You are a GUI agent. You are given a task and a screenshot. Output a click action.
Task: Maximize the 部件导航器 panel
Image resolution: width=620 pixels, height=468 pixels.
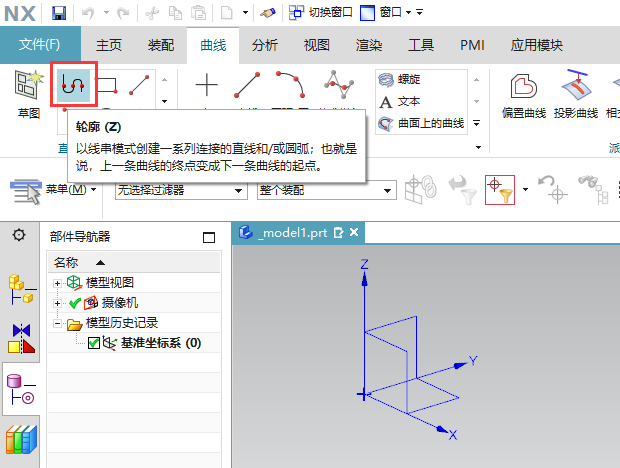pyautogui.click(x=209, y=237)
